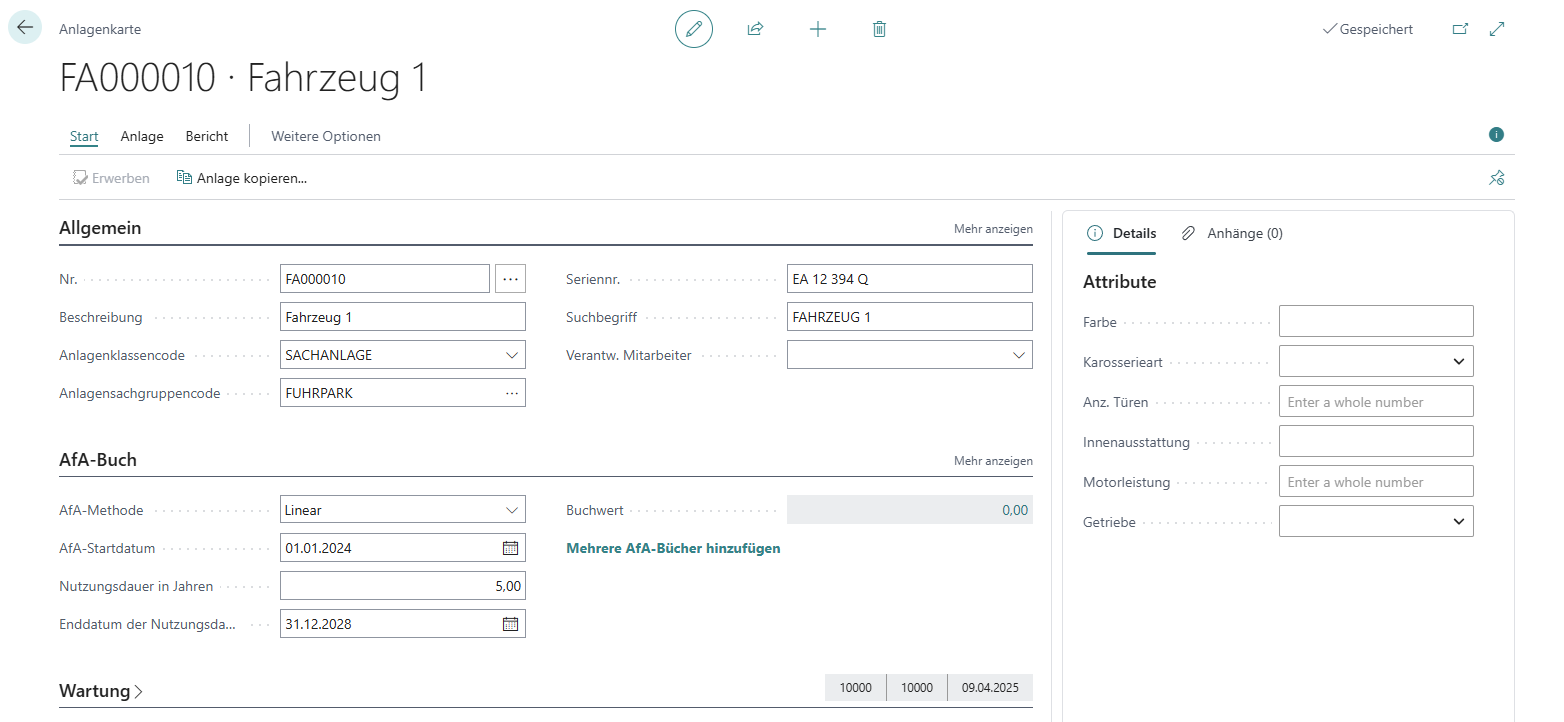Click the plus icon to create new
The height and width of the screenshot is (722, 1564).
[818, 29]
